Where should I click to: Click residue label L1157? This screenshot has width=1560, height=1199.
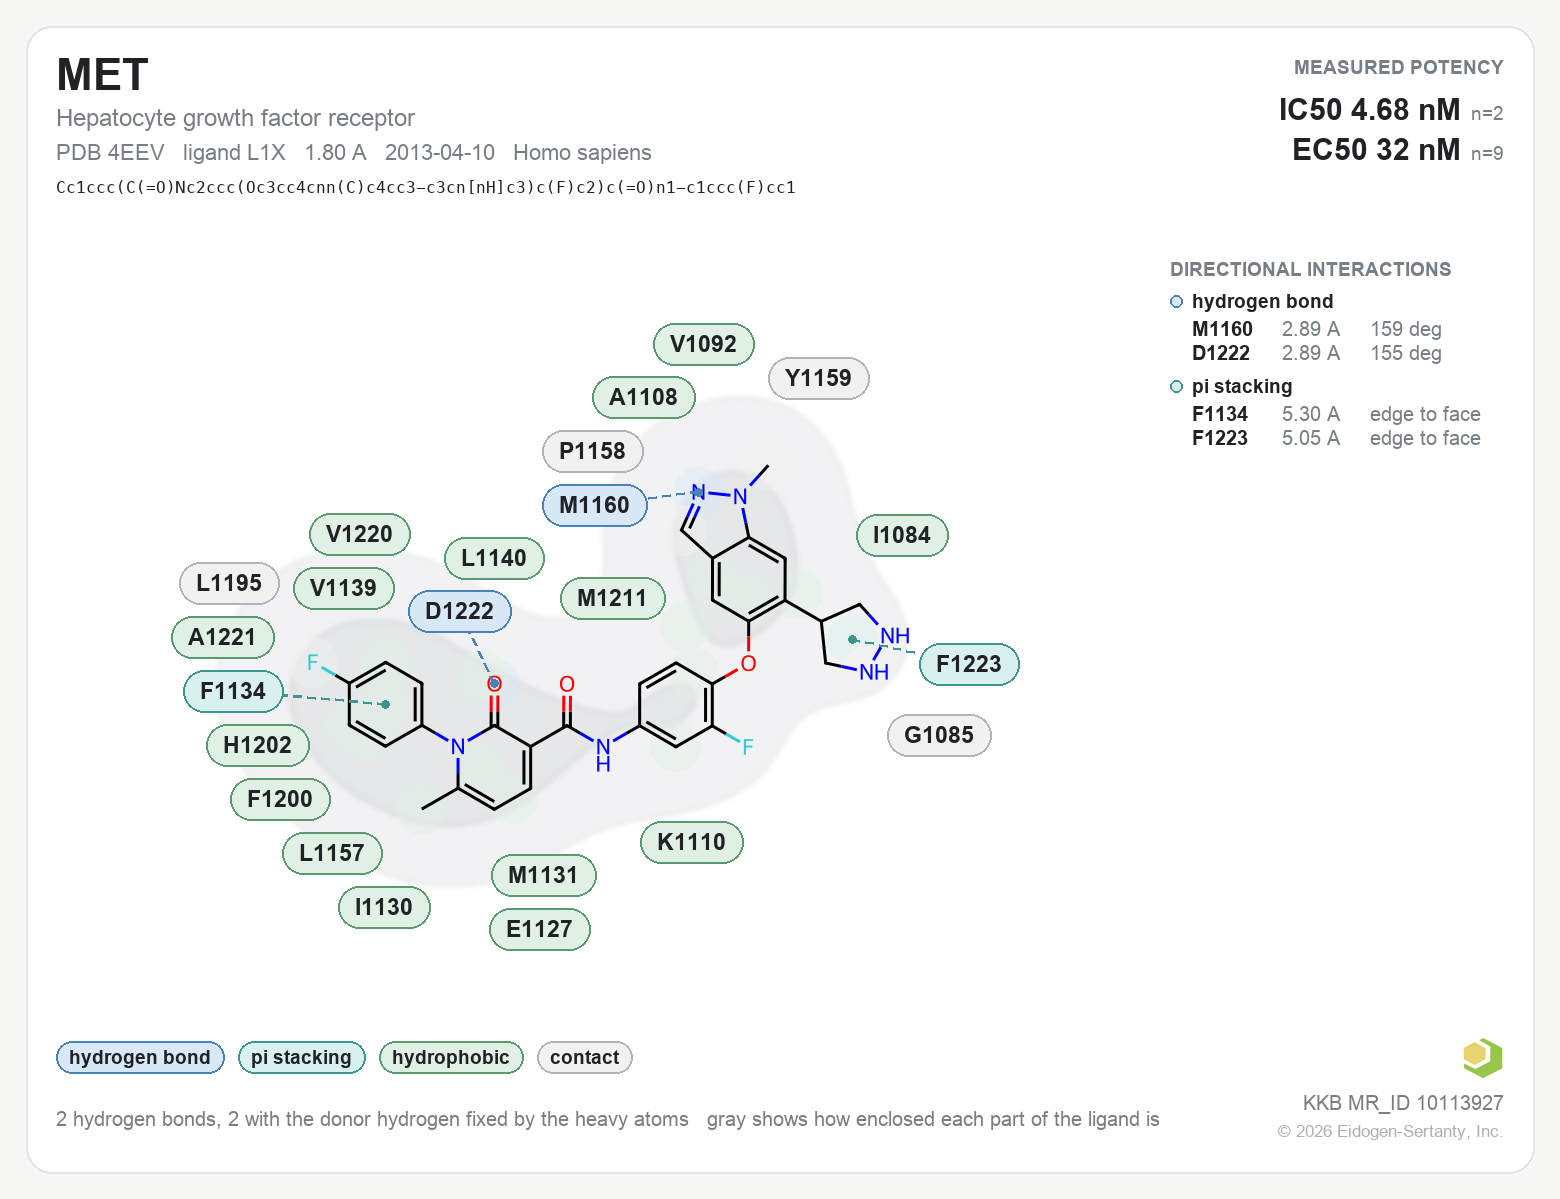coord(332,853)
